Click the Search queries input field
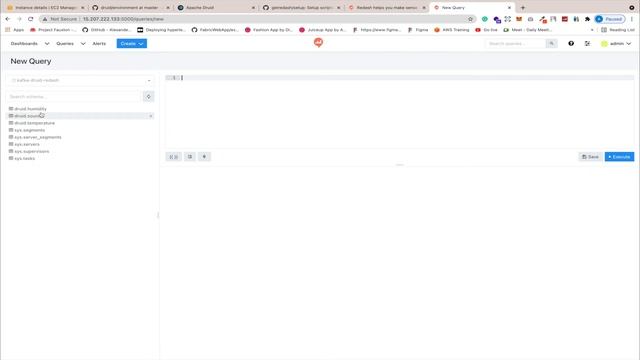The height and width of the screenshot is (360, 640). click(516, 44)
